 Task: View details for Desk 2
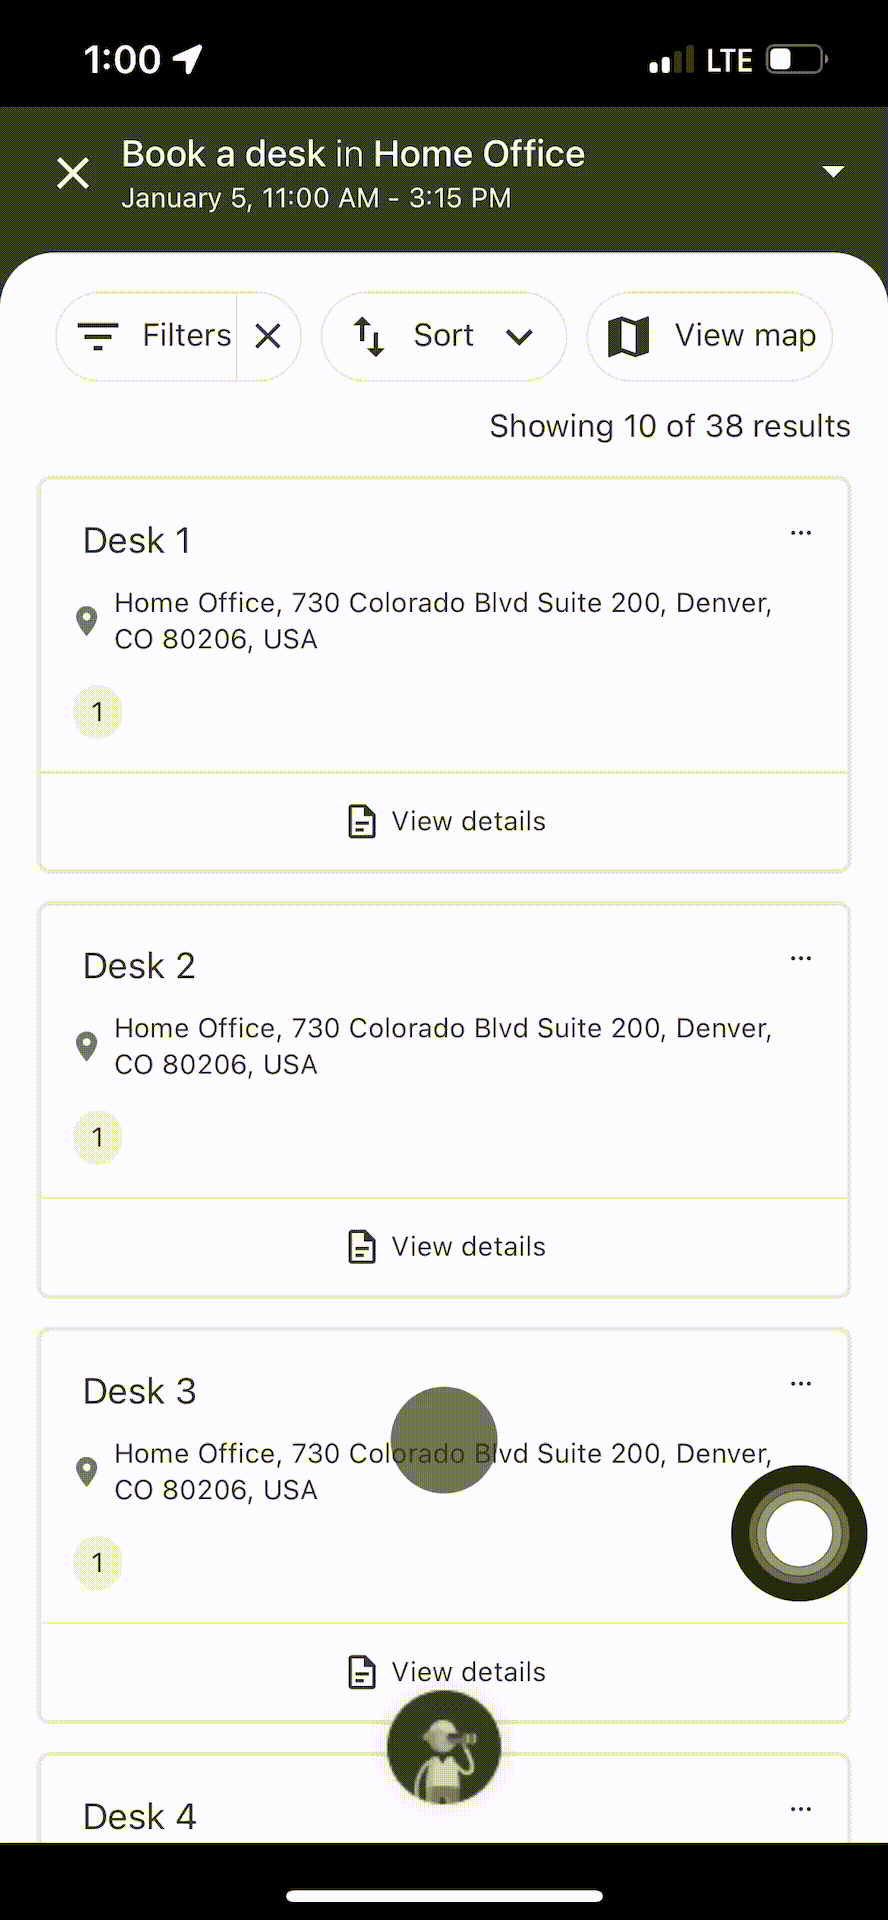tap(444, 1247)
